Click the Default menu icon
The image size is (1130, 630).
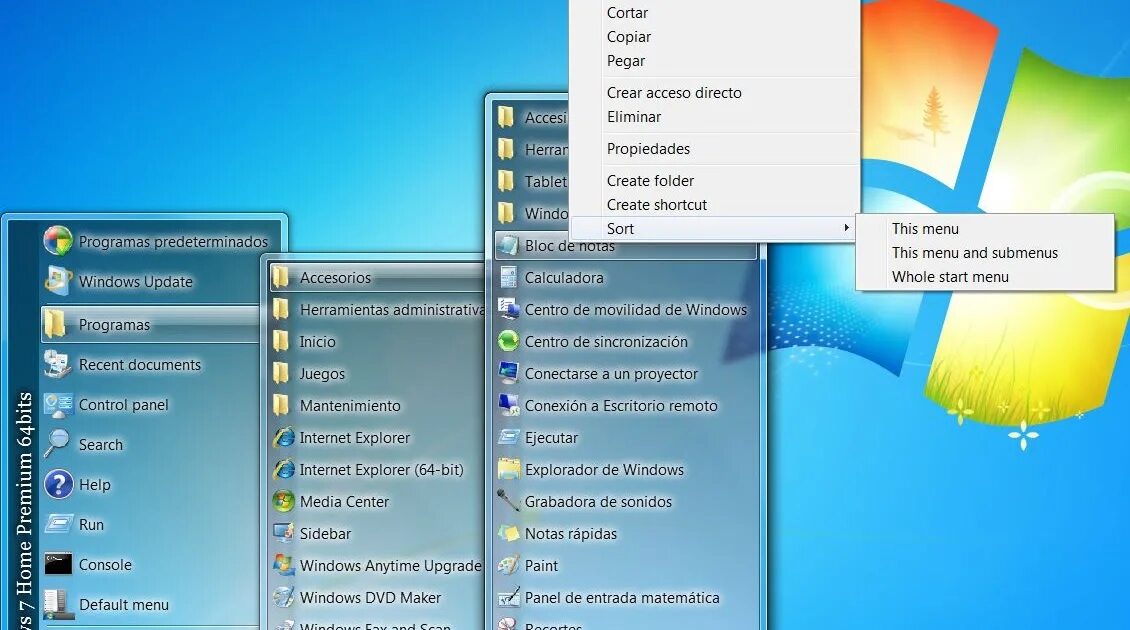click(x=58, y=605)
